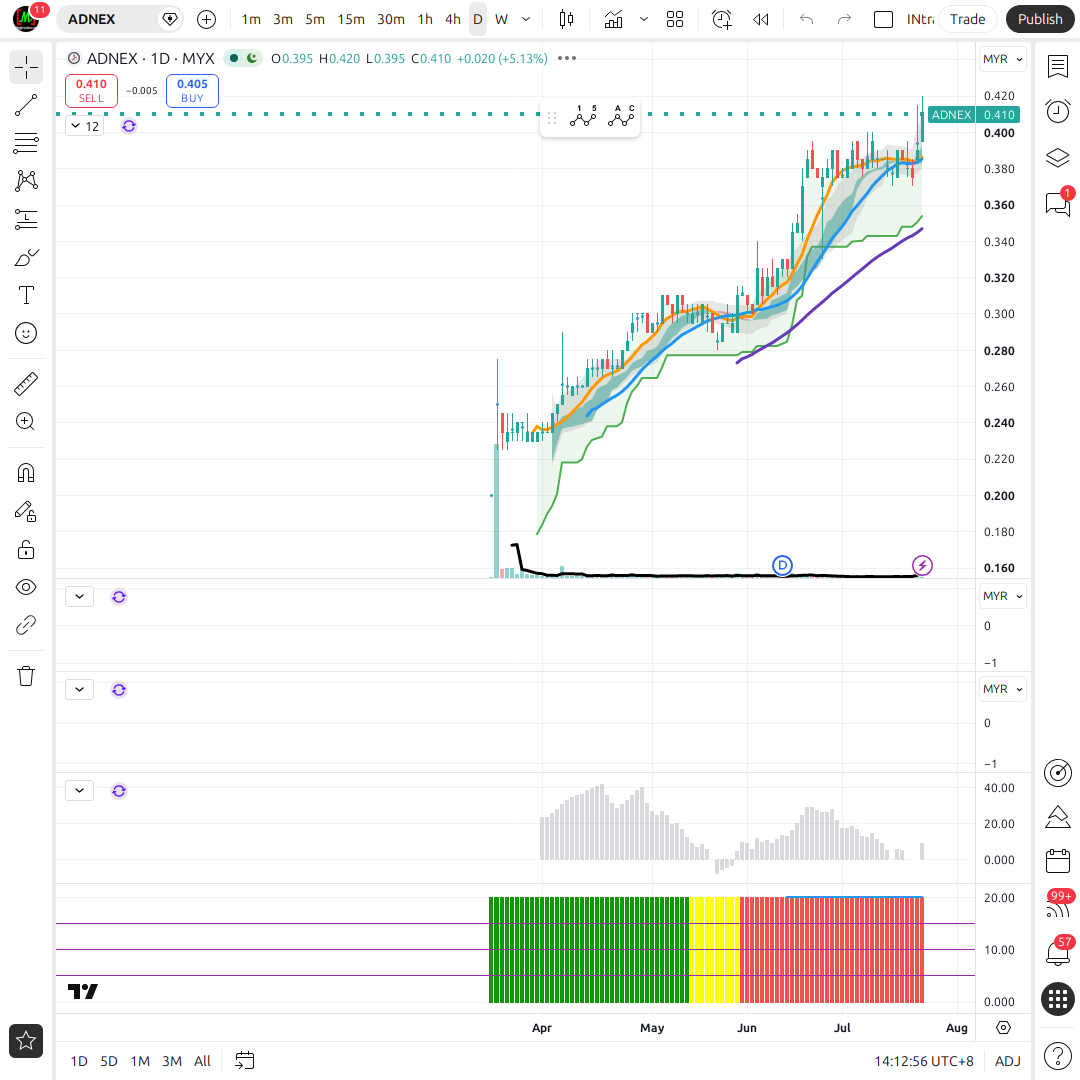The image size is (1080, 1080).
Task: Select the weekly W timeframe
Action: pyautogui.click(x=501, y=19)
